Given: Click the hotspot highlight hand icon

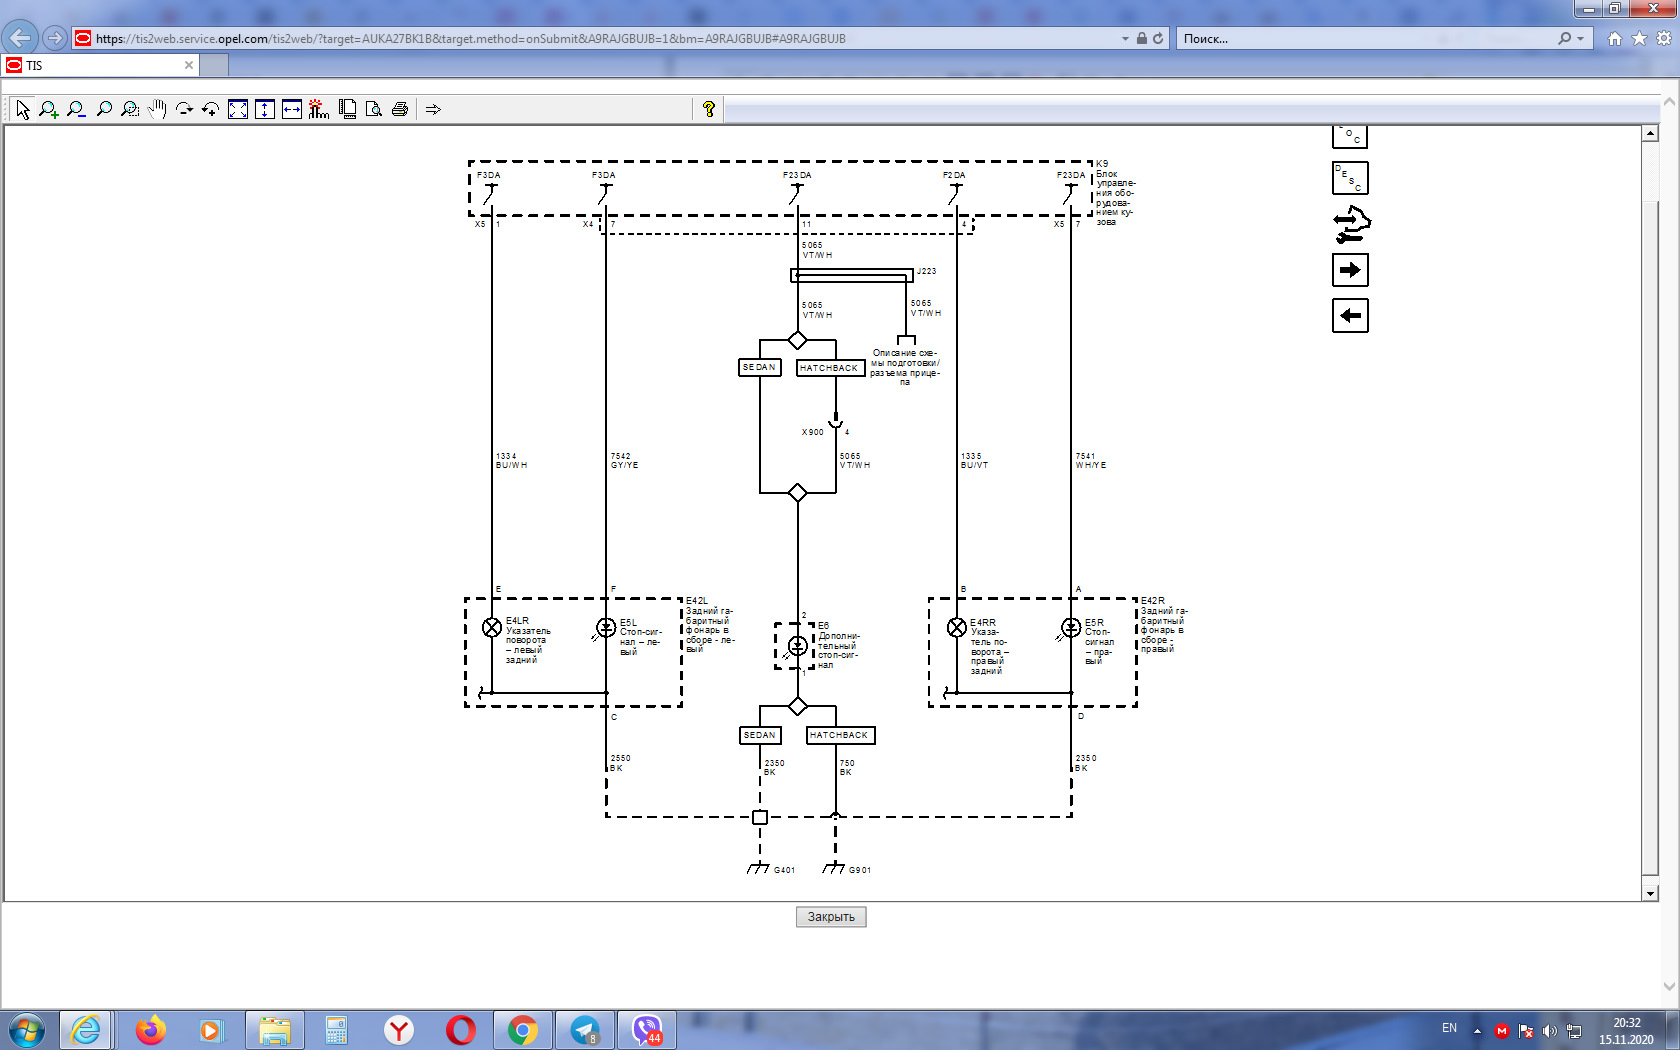Looking at the screenshot, I should [x=318, y=109].
